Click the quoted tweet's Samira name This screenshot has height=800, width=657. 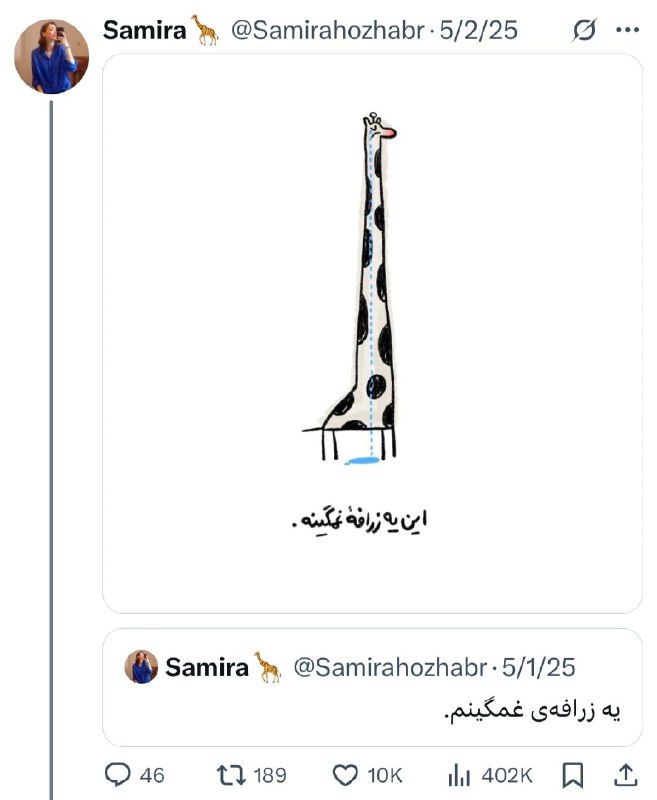click(207, 667)
